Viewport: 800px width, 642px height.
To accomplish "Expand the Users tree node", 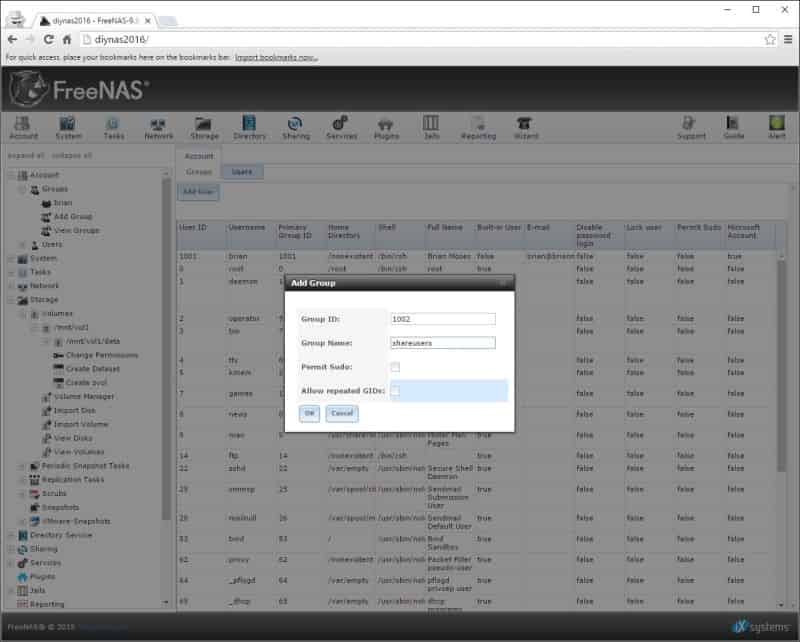I will coord(22,244).
